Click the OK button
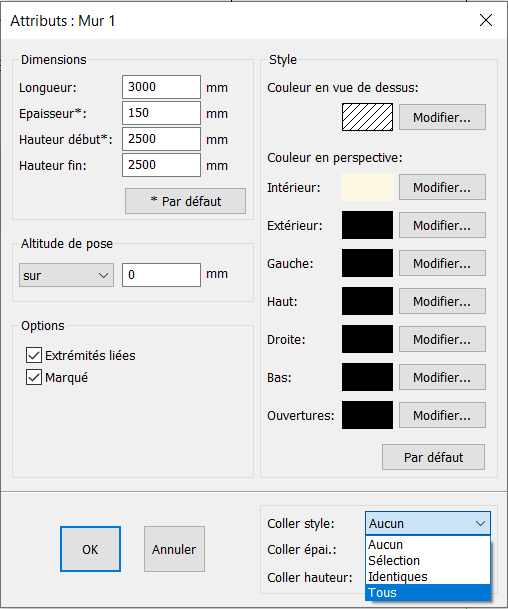The height and width of the screenshot is (609, 508). (90, 549)
